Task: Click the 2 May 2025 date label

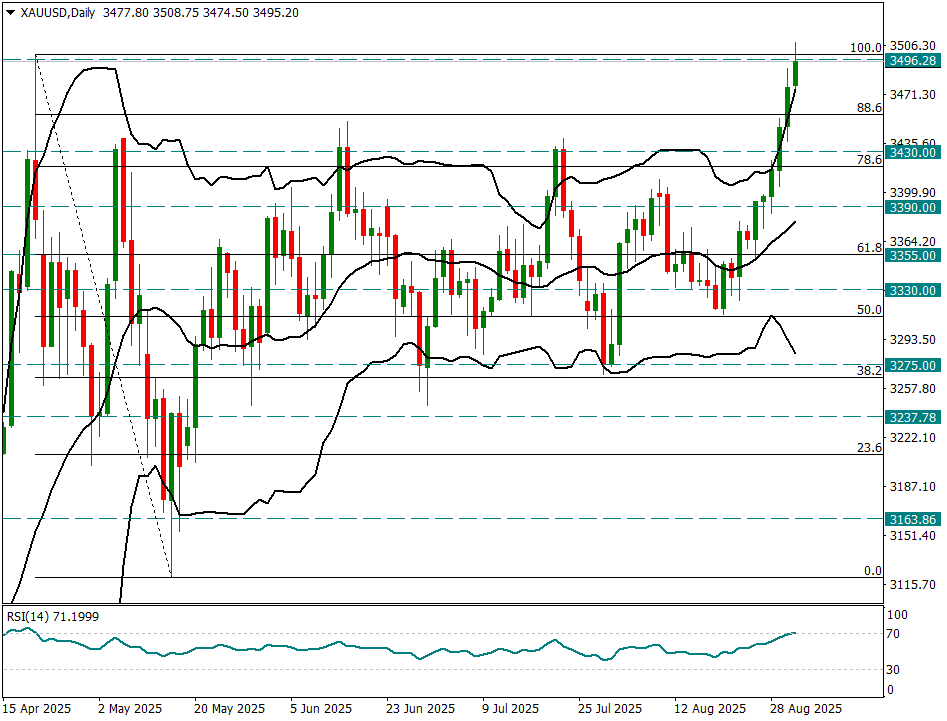Action: 130,708
